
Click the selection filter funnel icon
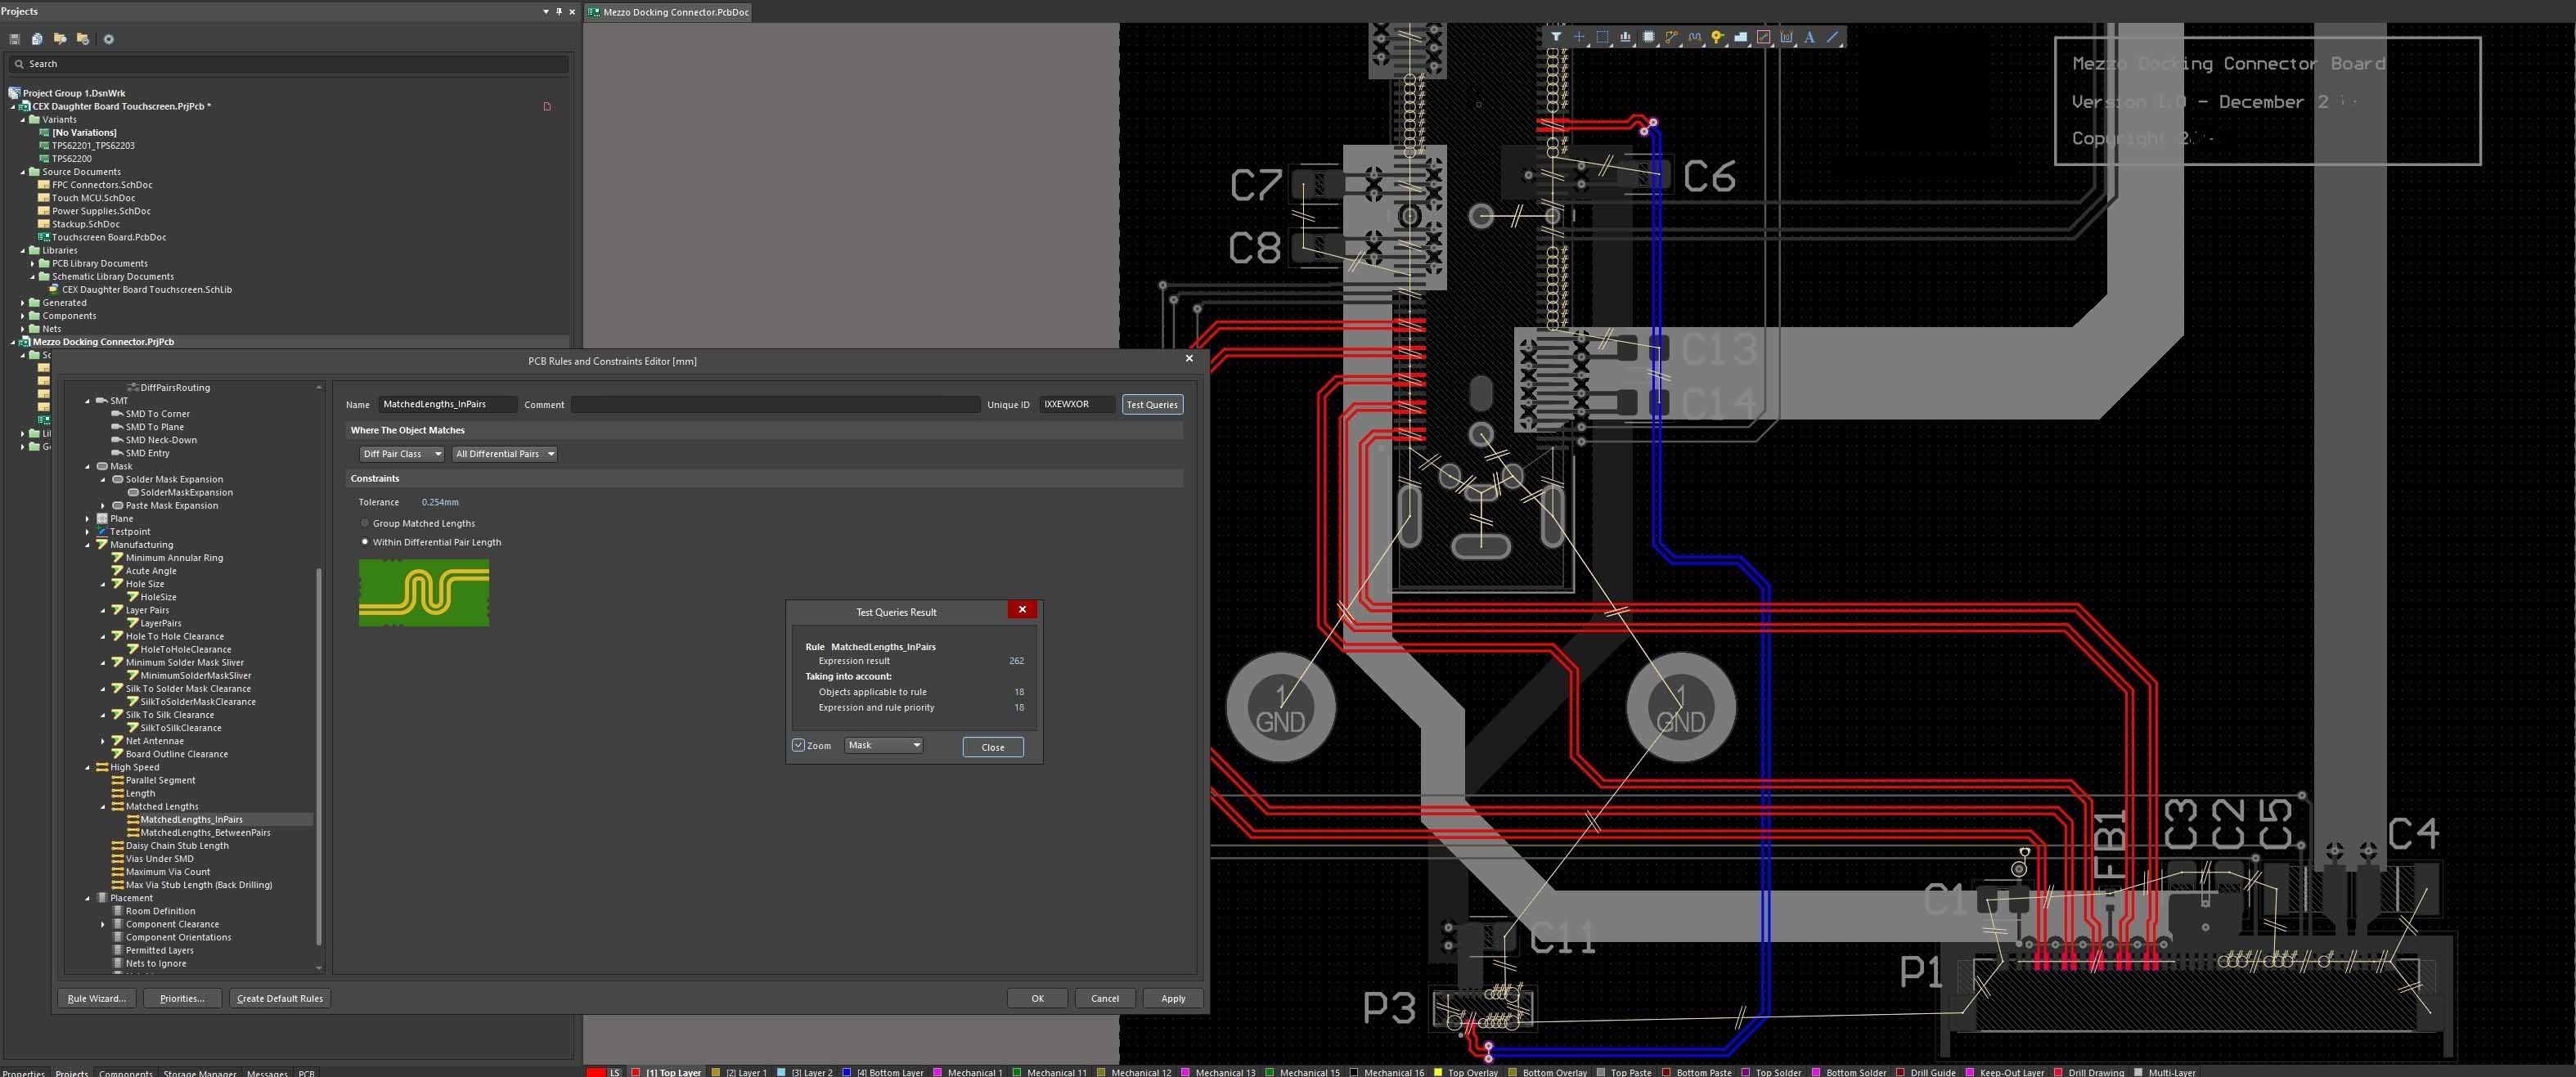click(x=1556, y=37)
